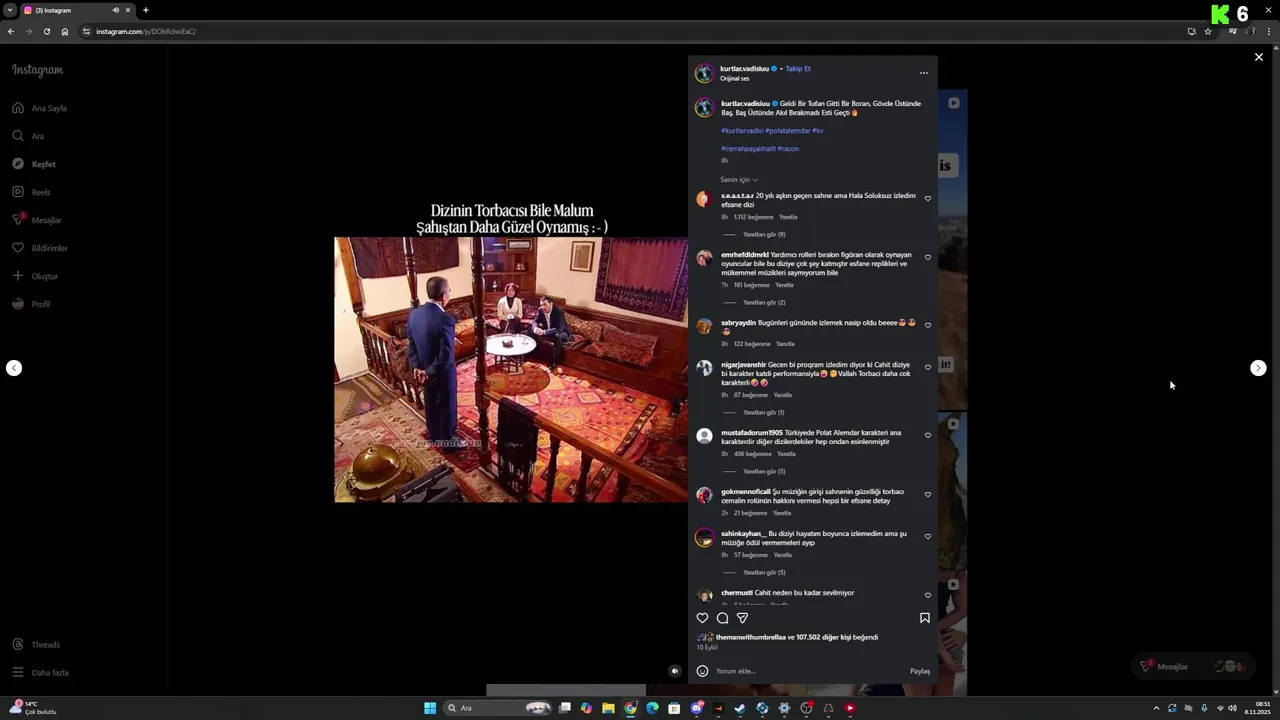The width and height of the screenshot is (1280, 720).
Task: Reply to ssbryaydin's comment with Yanıtla
Action: tap(785, 344)
